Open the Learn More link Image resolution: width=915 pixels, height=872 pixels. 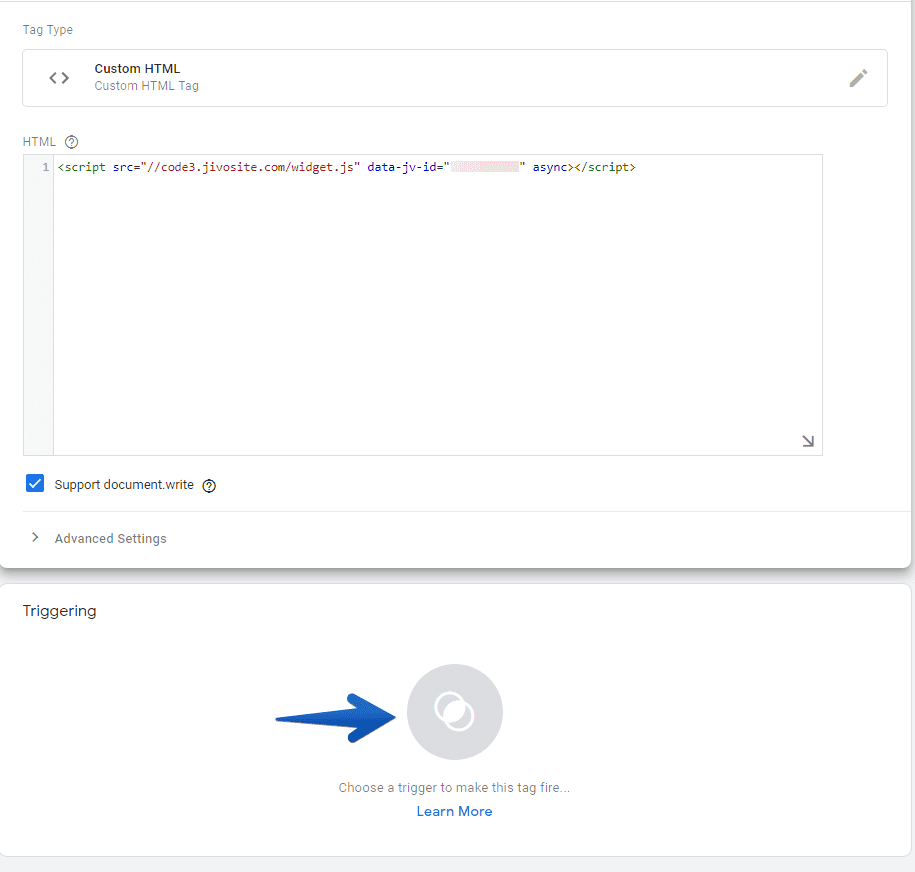pos(454,811)
